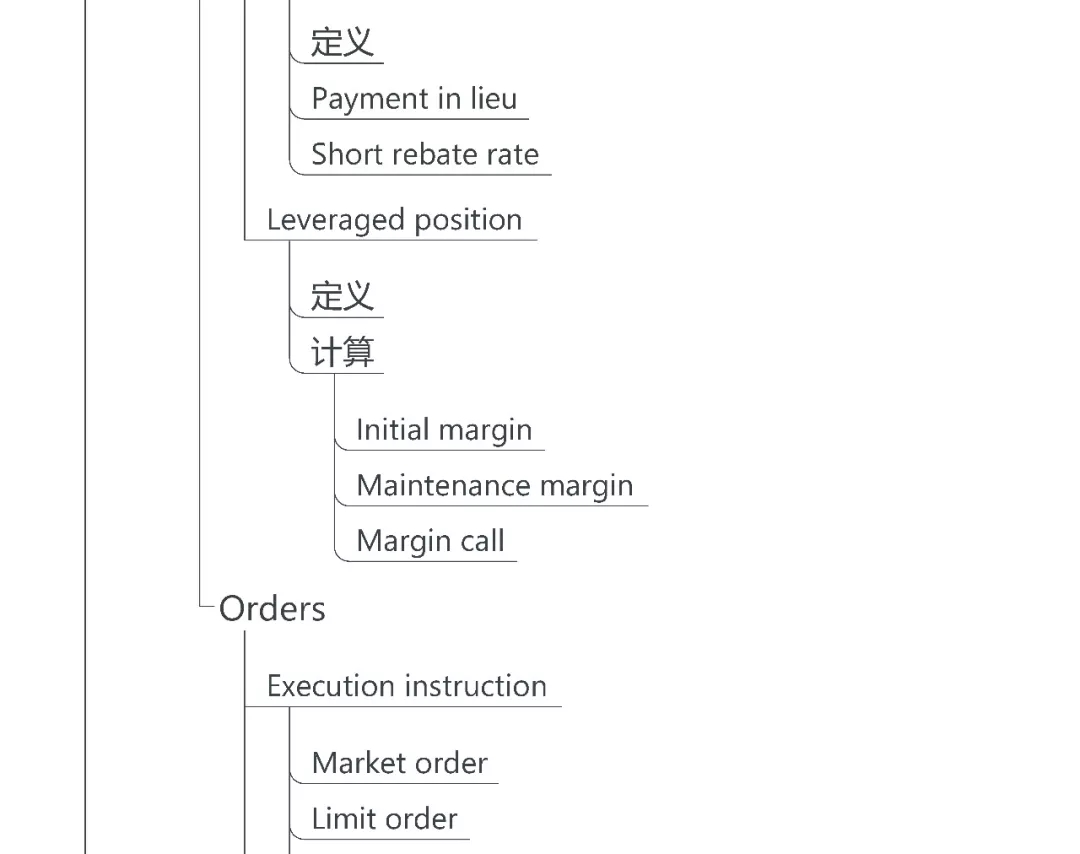Click the Orders main topic

(272, 609)
